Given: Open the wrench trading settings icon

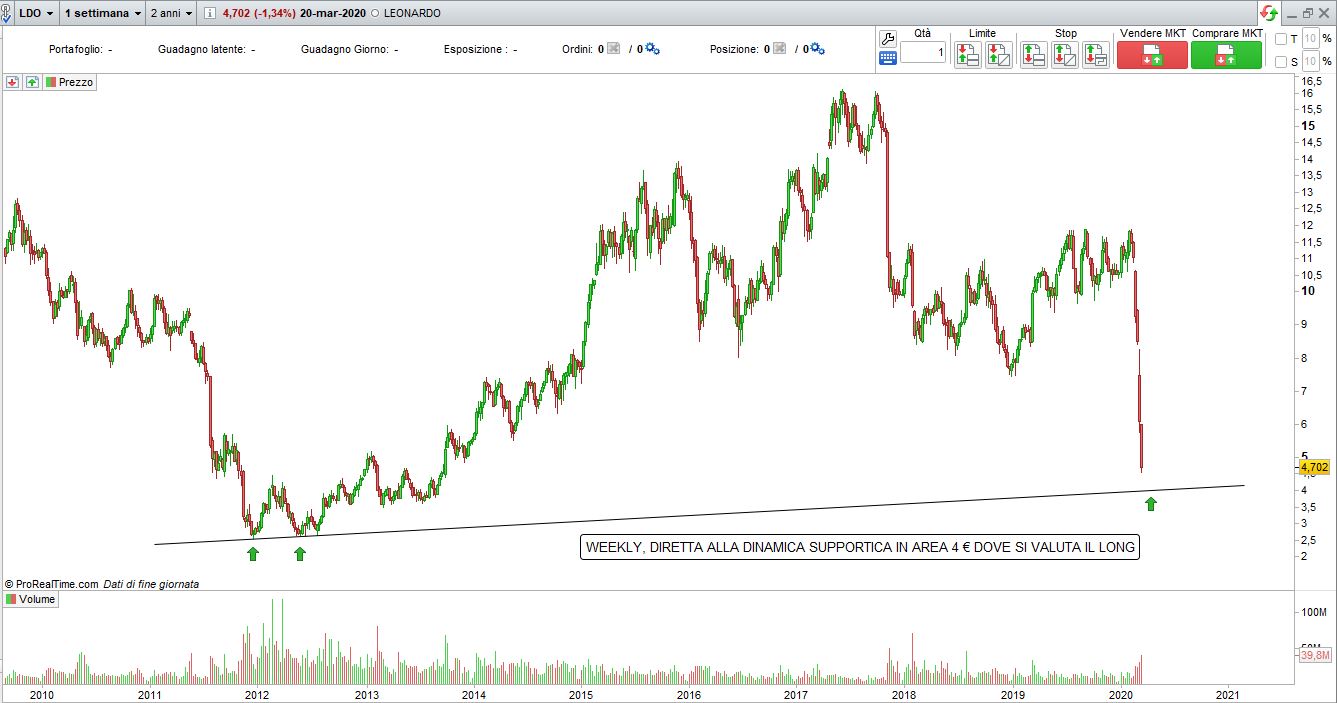Looking at the screenshot, I should [888, 38].
